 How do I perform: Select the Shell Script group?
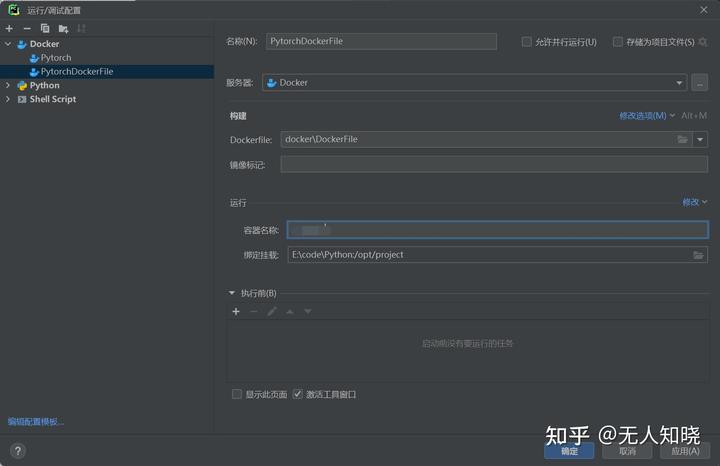[53, 99]
